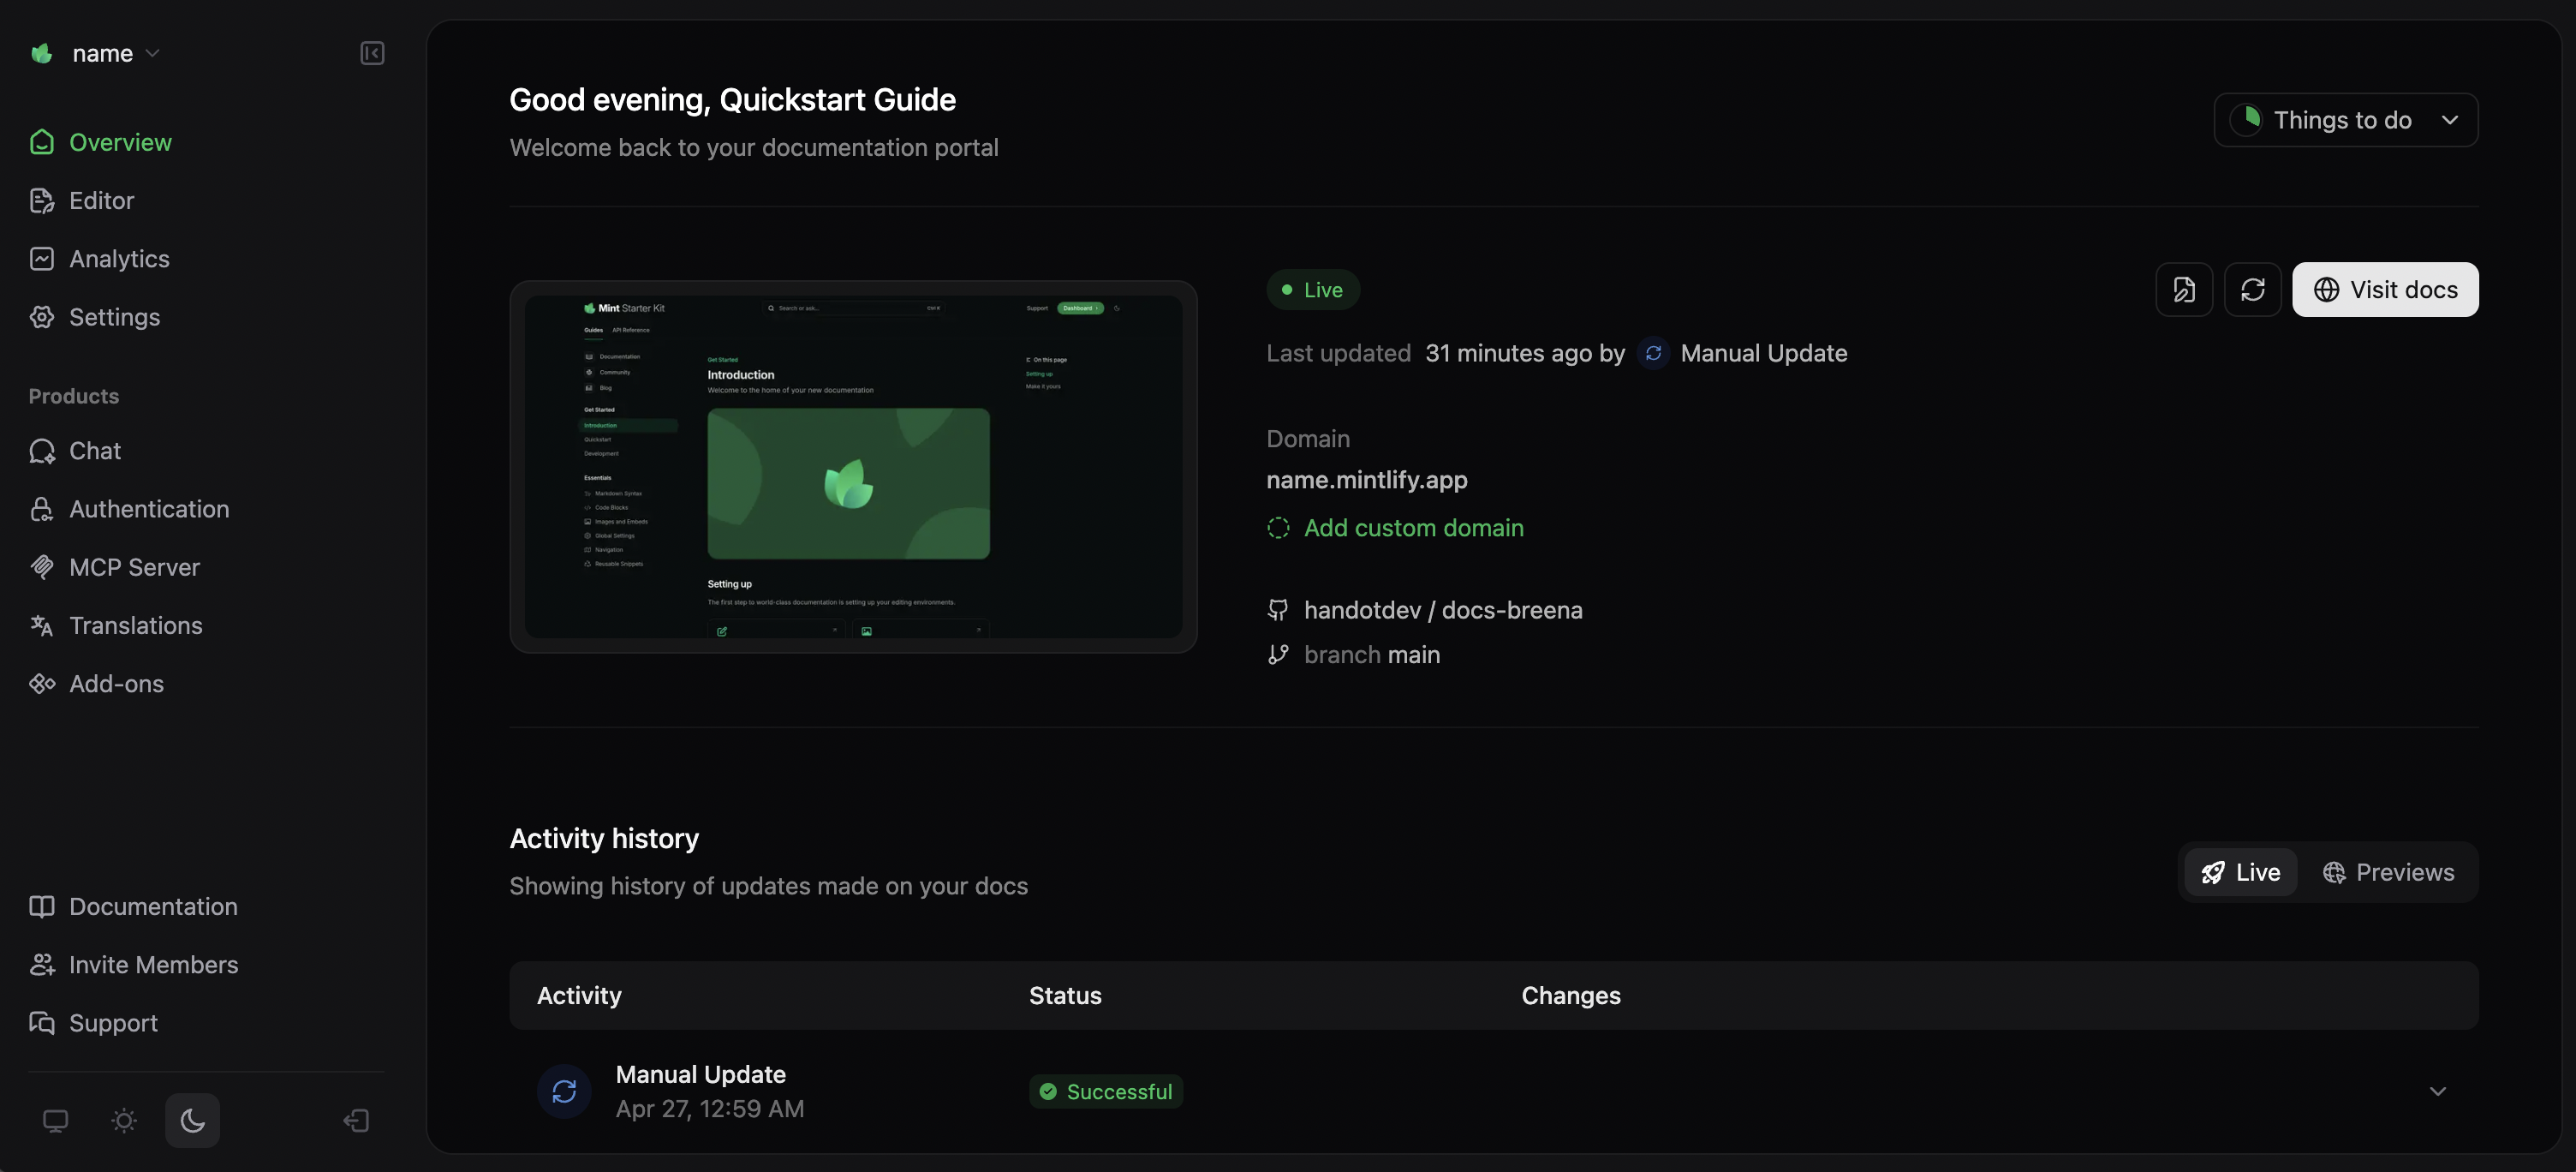
Task: Open the Translations product
Action: coord(135,625)
